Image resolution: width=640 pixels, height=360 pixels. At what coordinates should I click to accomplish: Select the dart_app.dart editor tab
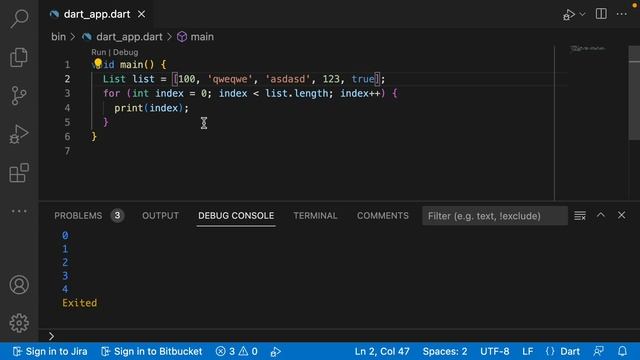point(97,14)
